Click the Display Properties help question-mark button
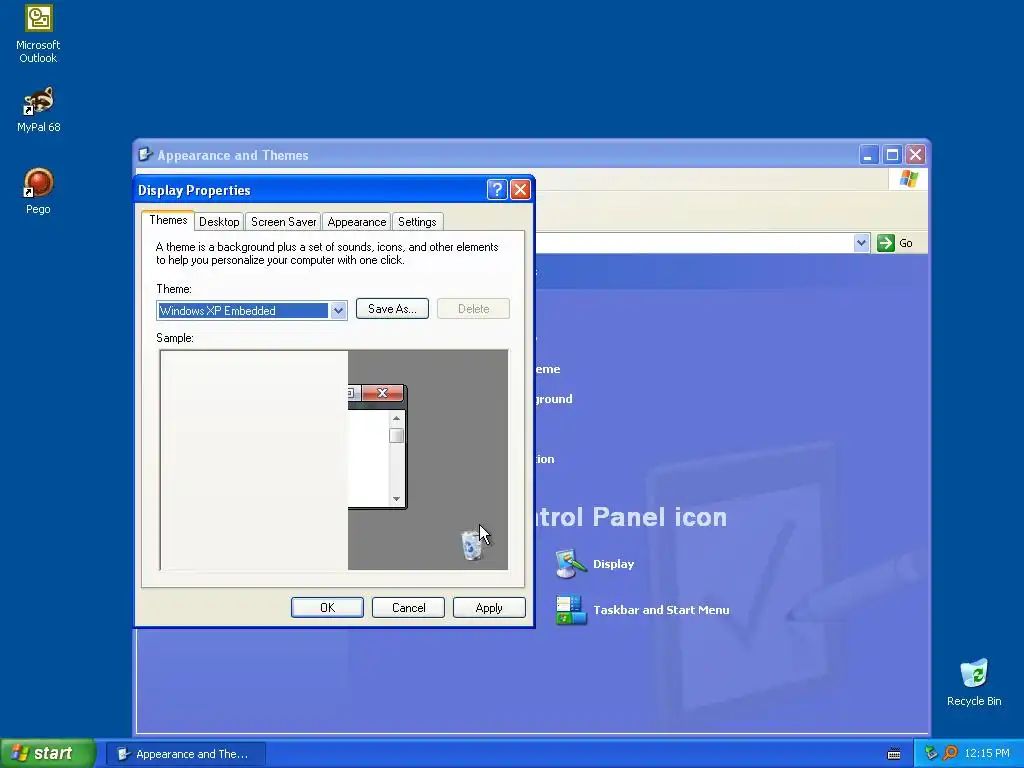The image size is (1024, 768). (497, 189)
